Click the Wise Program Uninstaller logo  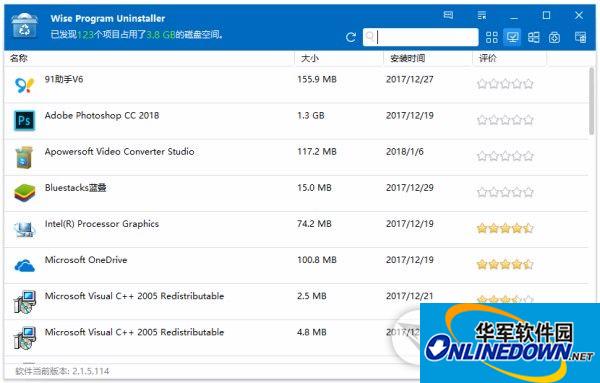24,26
